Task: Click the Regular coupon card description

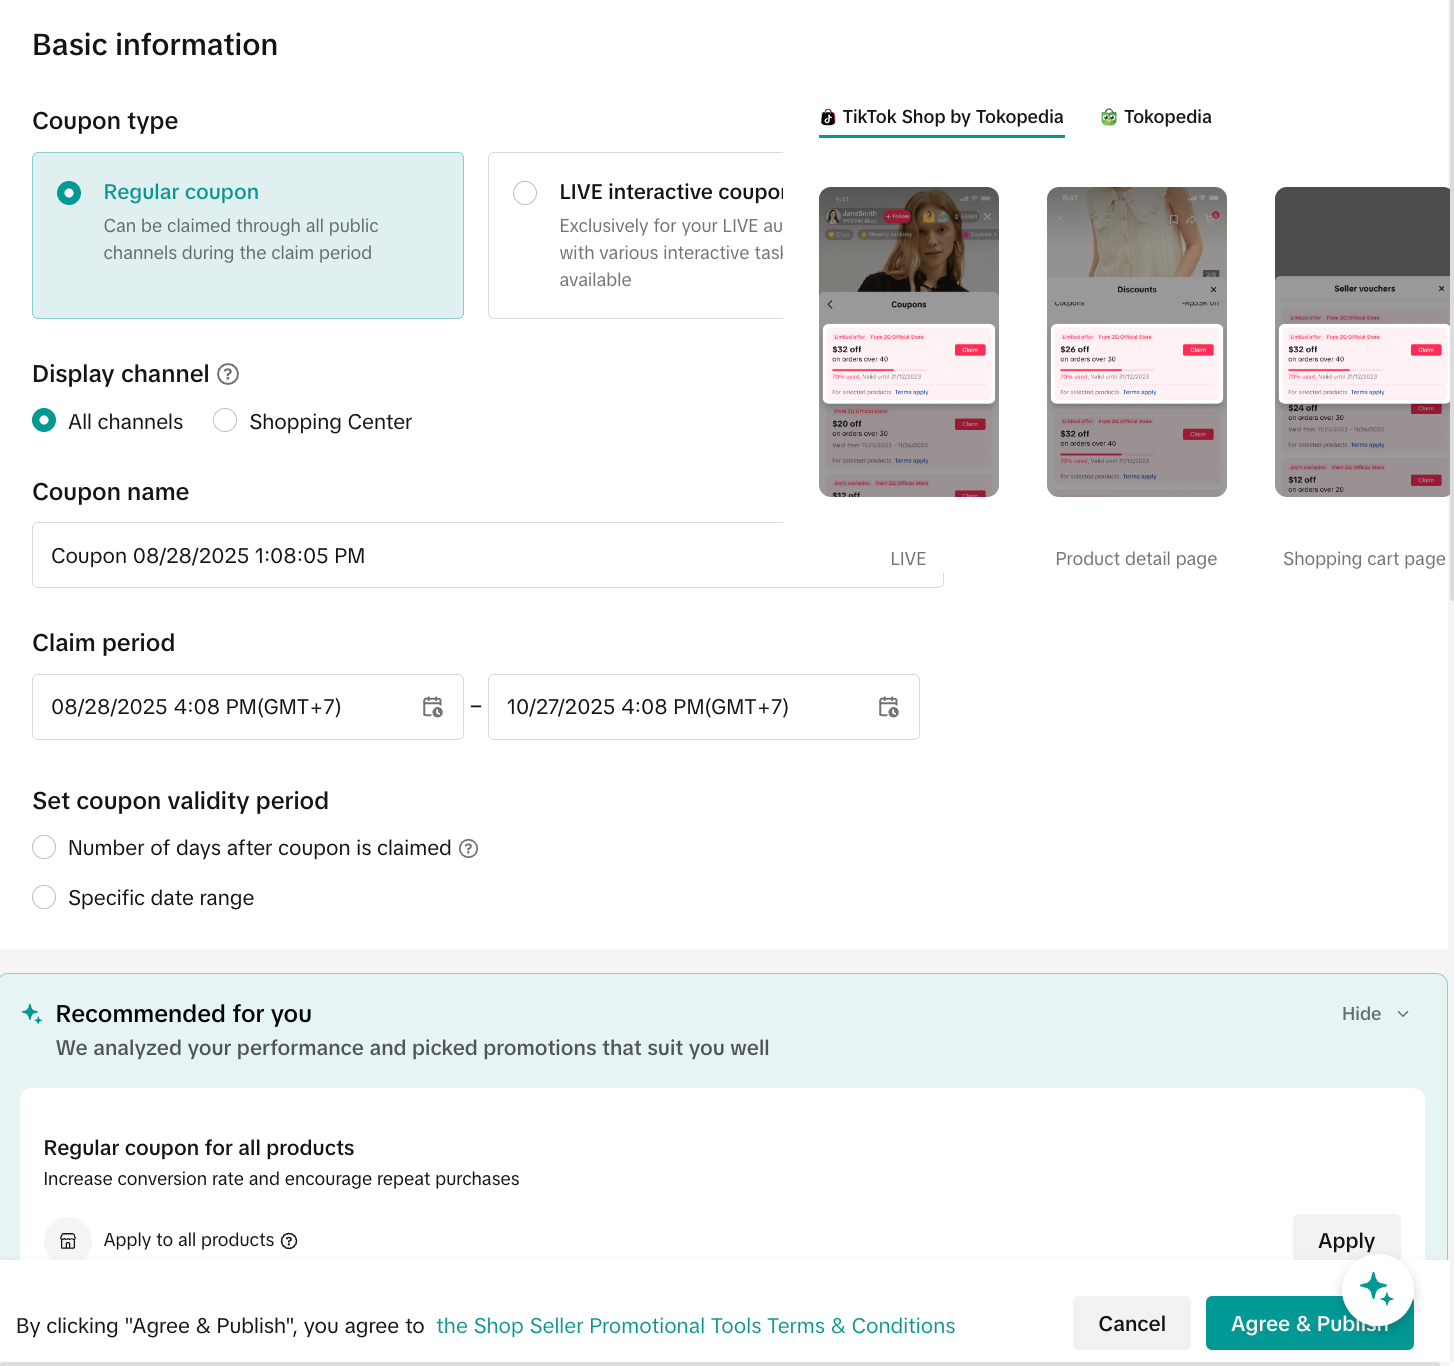Action: (x=241, y=240)
